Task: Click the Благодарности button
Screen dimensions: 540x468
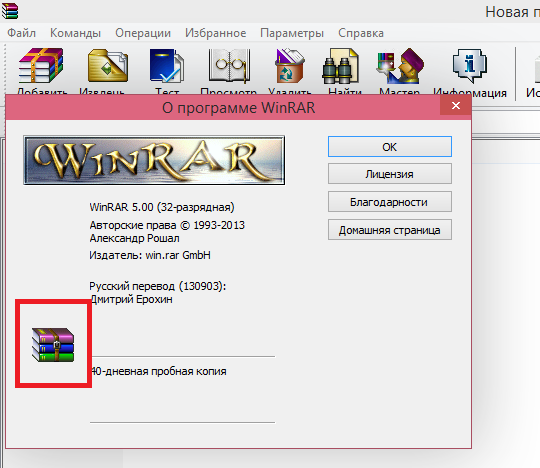Action: coord(390,202)
